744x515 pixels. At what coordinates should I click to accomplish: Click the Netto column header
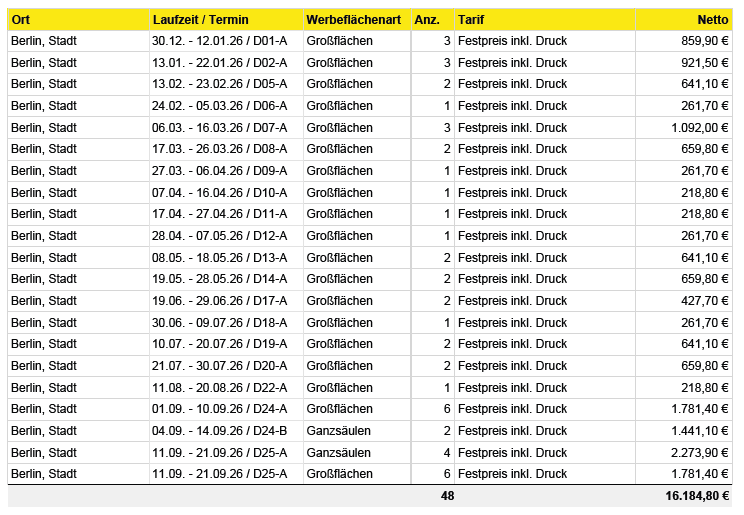pos(713,20)
